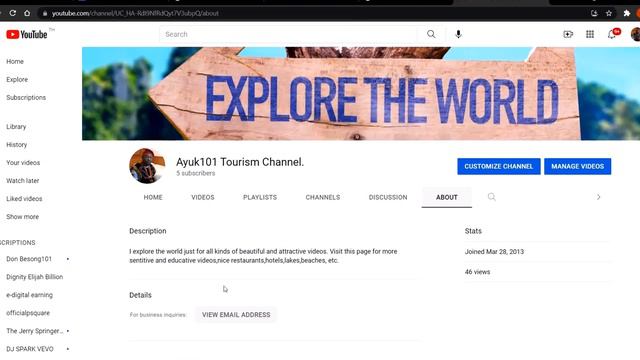Click the '46 views' stat
This screenshot has height=360, width=640.
tap(478, 272)
